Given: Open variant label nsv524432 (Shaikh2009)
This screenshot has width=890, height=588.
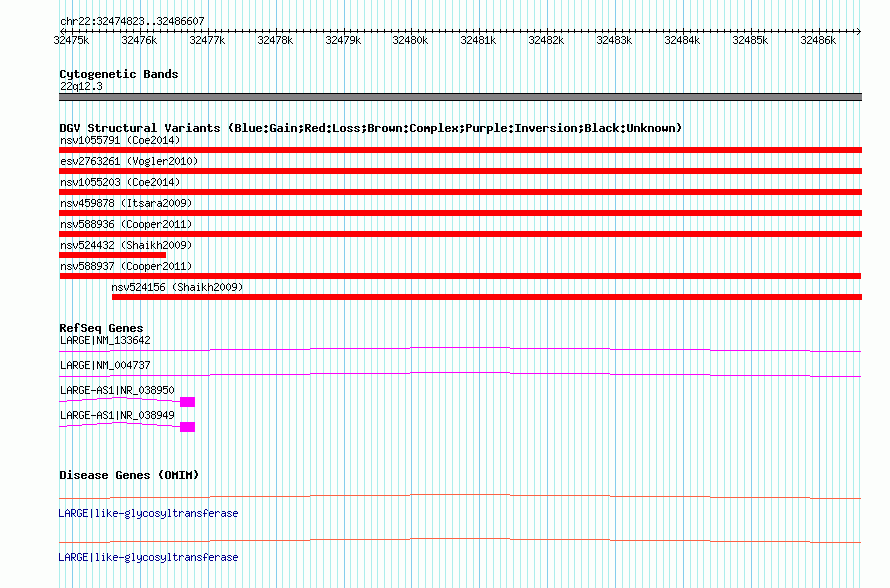Looking at the screenshot, I should pos(126,245).
